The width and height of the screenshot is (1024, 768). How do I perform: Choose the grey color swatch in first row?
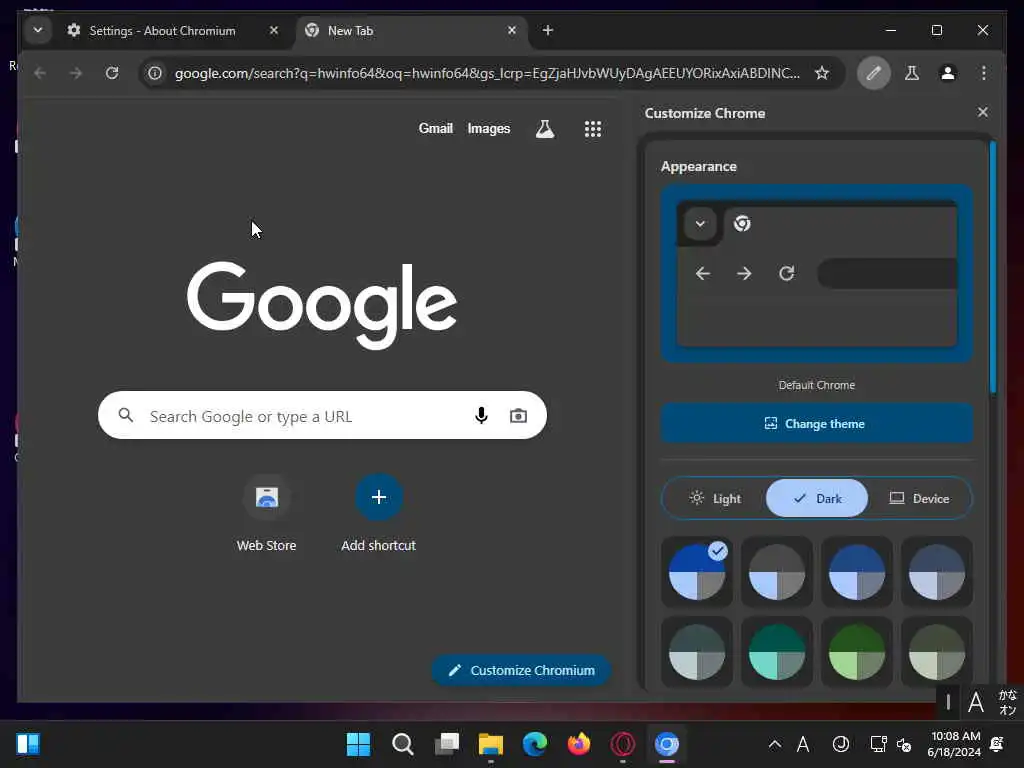[x=776, y=572]
